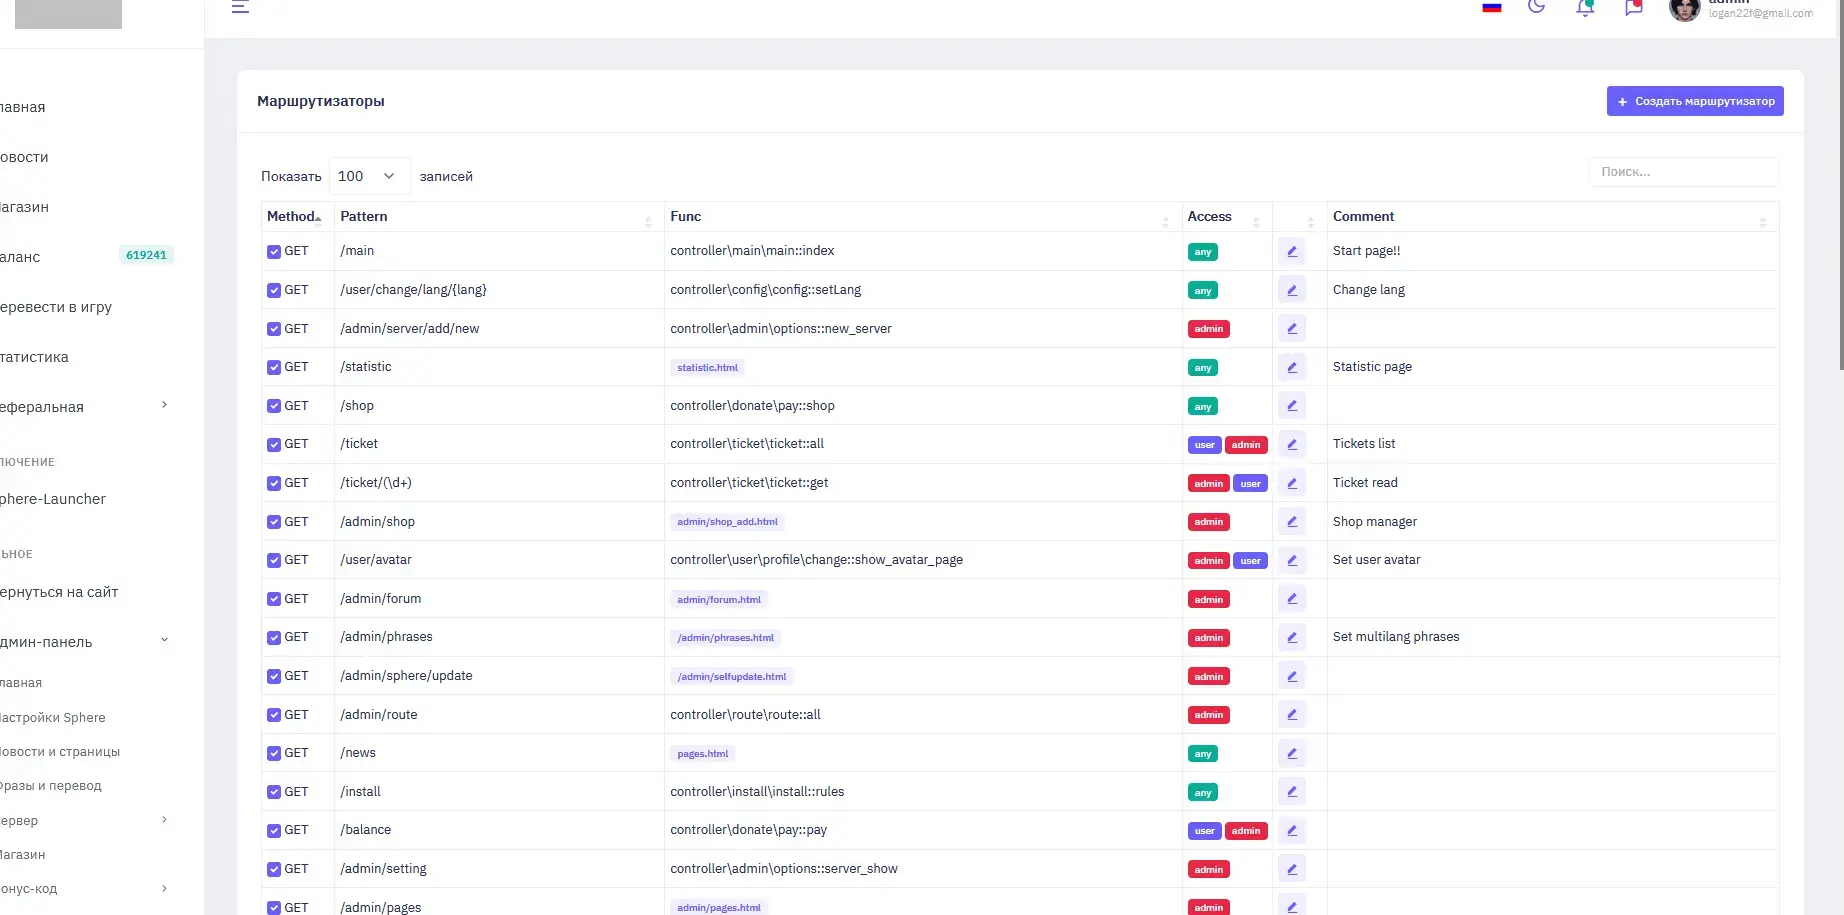Toggle checkbox for /shop route
1844x915 pixels.
[x=274, y=406]
